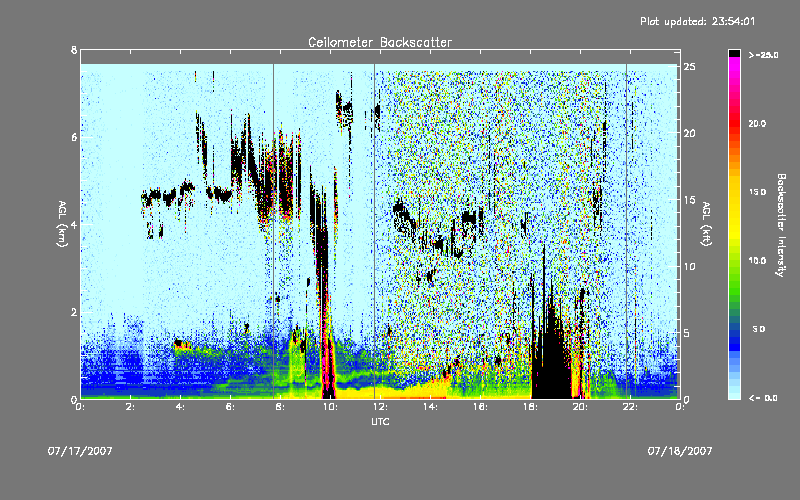Click the "4:" hour tick on UTC axis
This screenshot has height=500, width=800.
pyautogui.click(x=181, y=407)
